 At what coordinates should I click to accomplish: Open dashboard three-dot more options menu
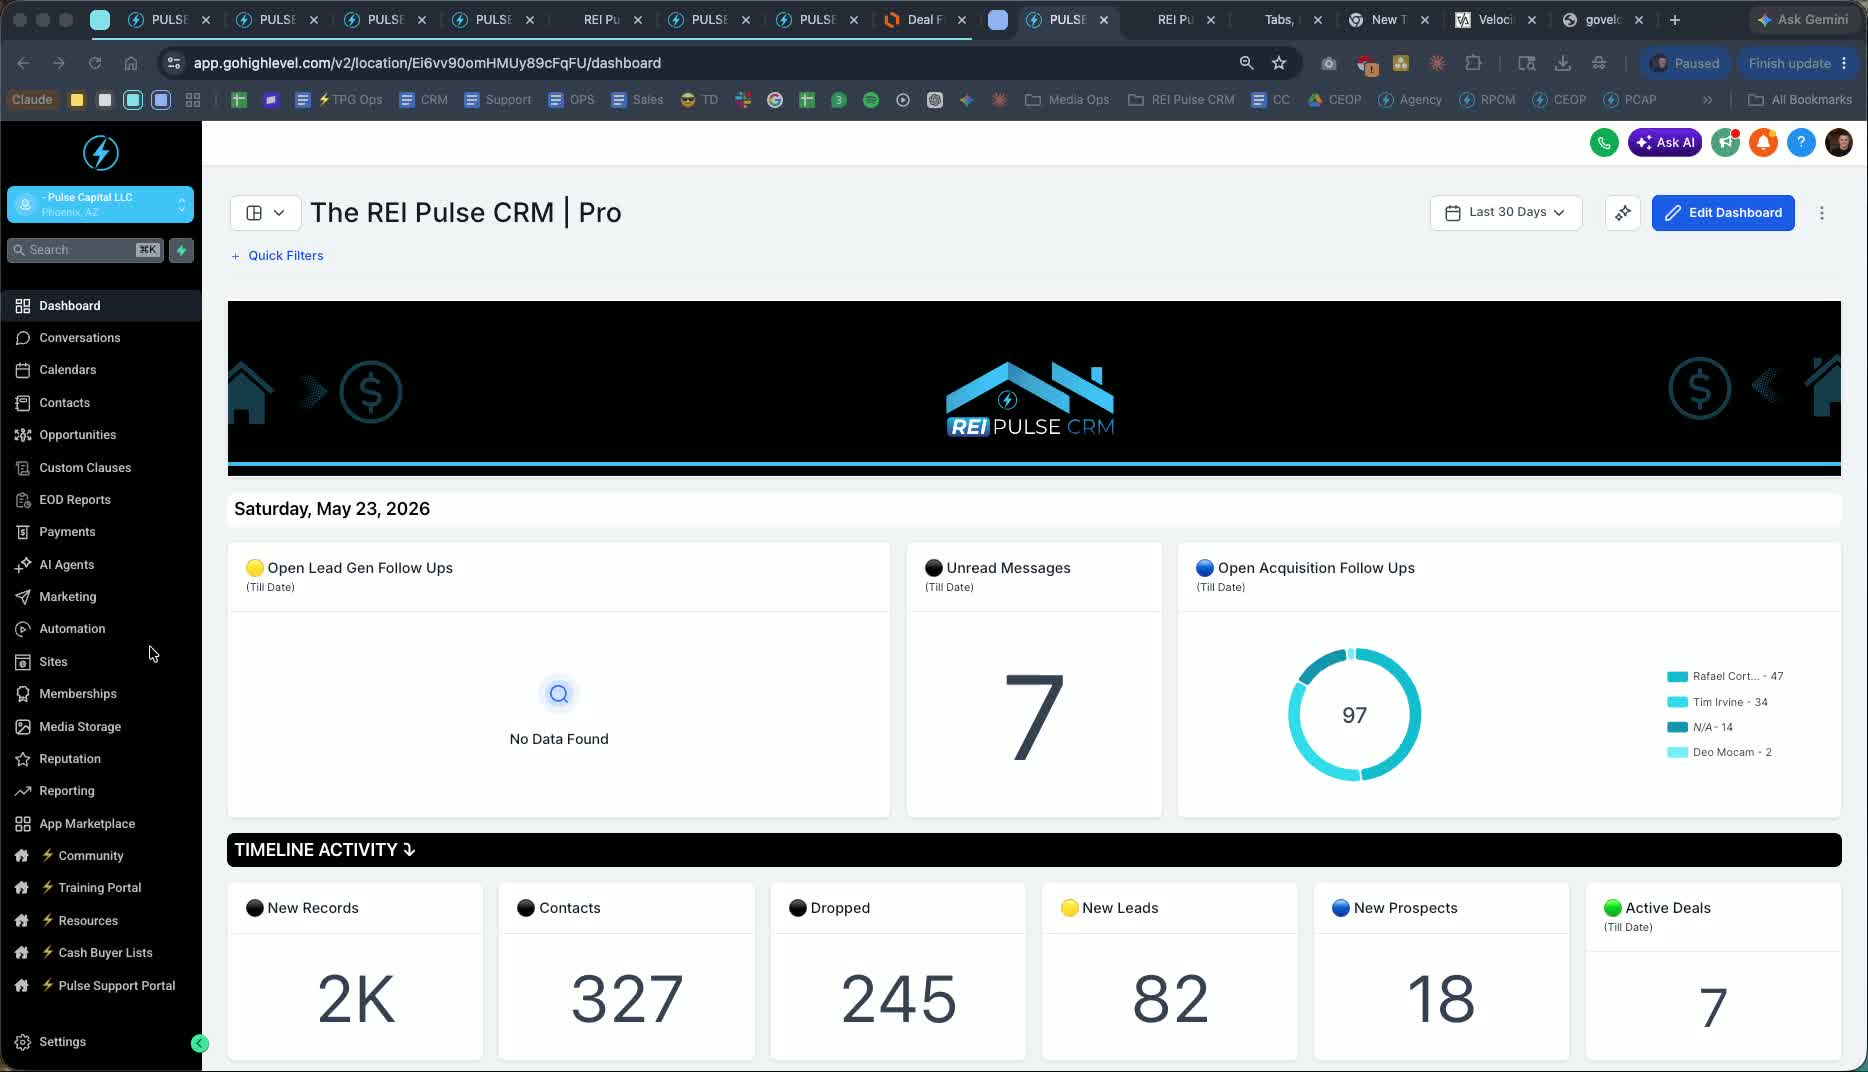1822,213
